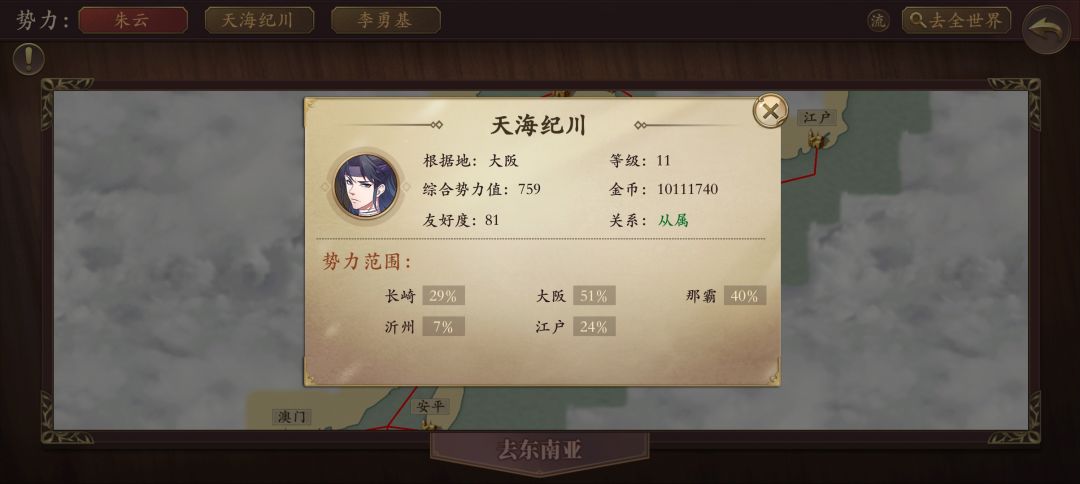Click the 江户 24% influence entry

tap(575, 326)
